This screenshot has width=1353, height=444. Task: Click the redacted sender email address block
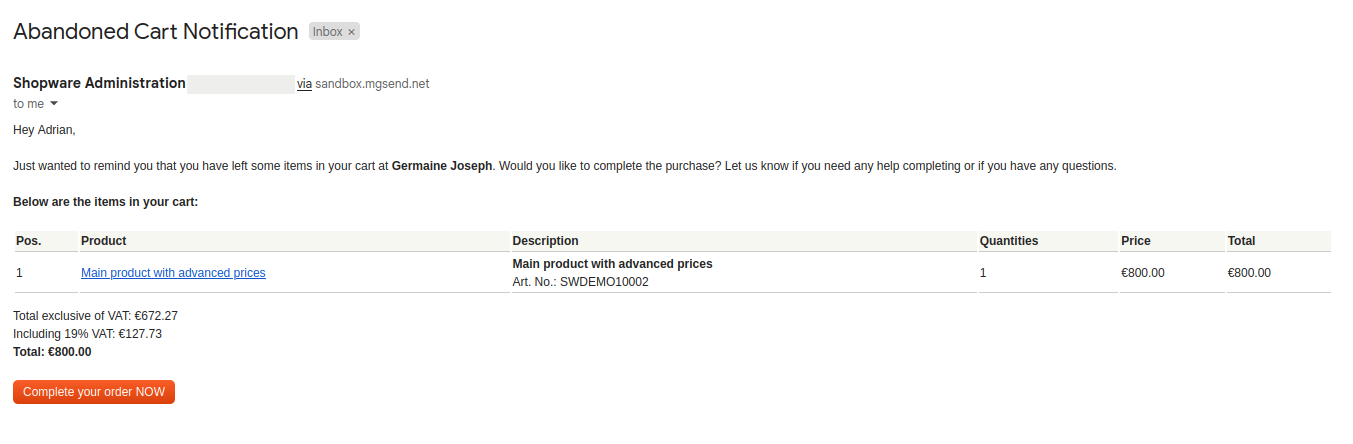(241, 84)
